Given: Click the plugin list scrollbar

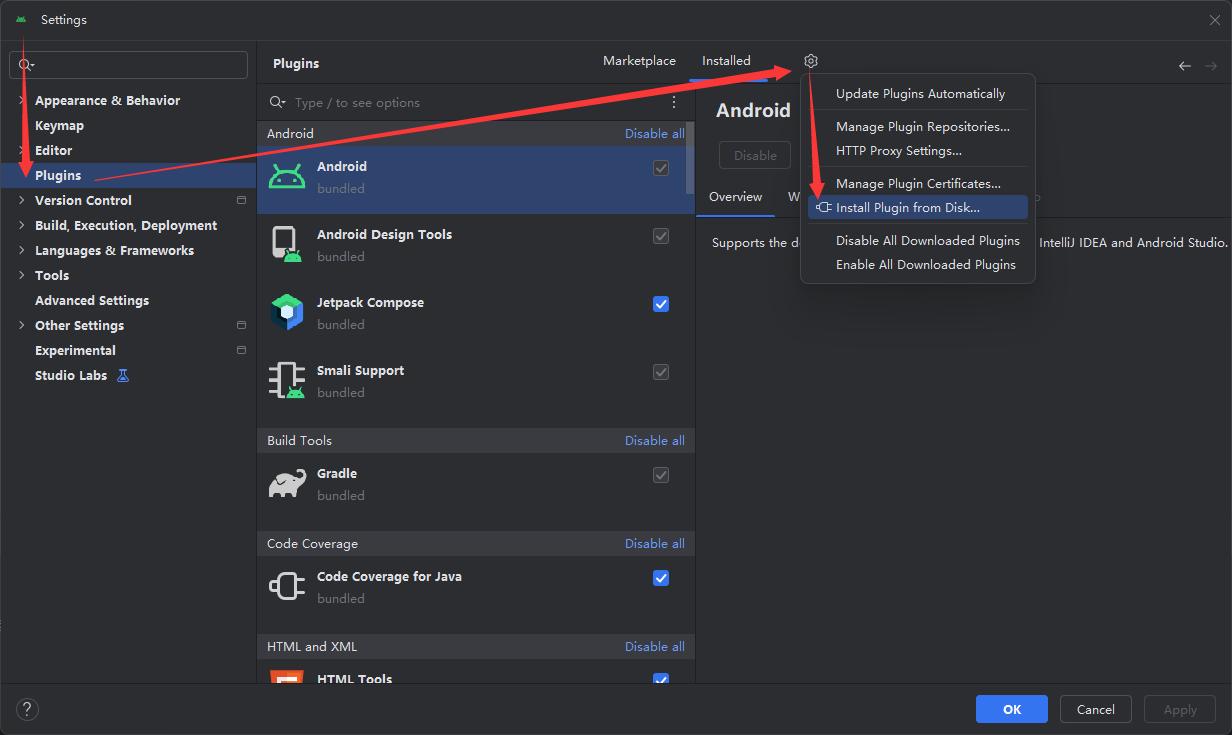Looking at the screenshot, I should pos(690,160).
